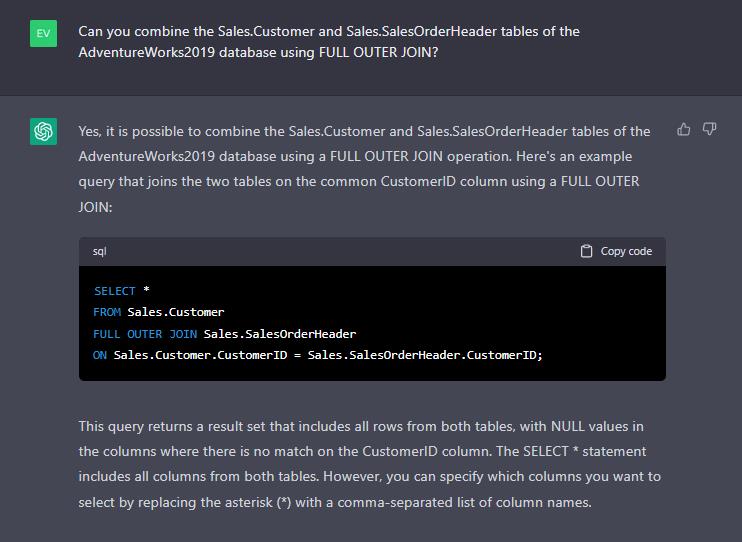The height and width of the screenshot is (542, 742).
Task: Click the sql language label
Action: pyautogui.click(x=99, y=251)
